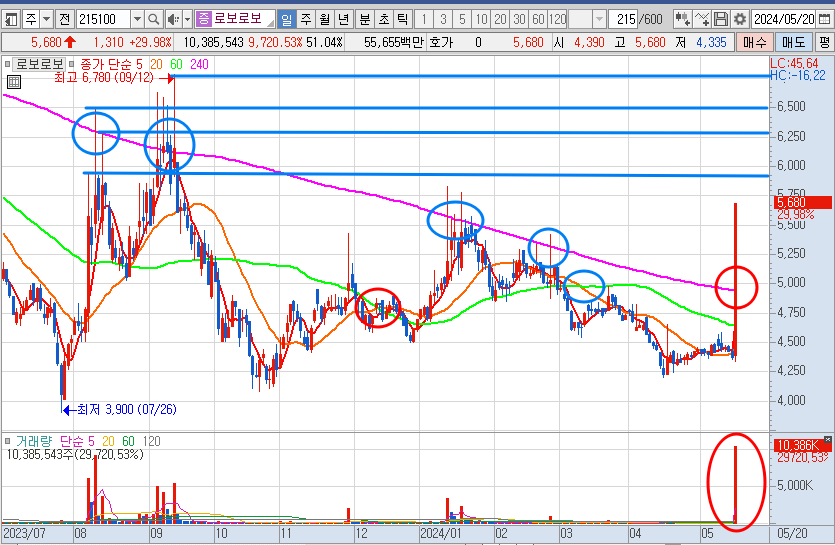Screen dimensions: 835x545
Task: Open the stock search magnifier
Action: (153, 20)
